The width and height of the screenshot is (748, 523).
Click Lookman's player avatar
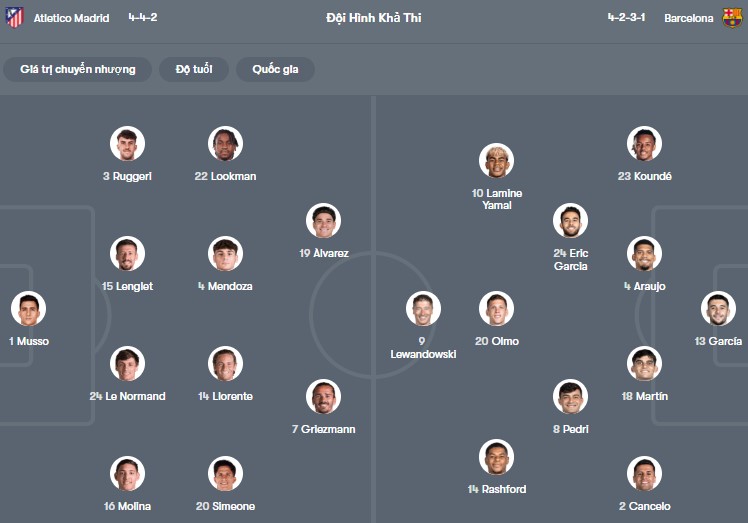(225, 144)
